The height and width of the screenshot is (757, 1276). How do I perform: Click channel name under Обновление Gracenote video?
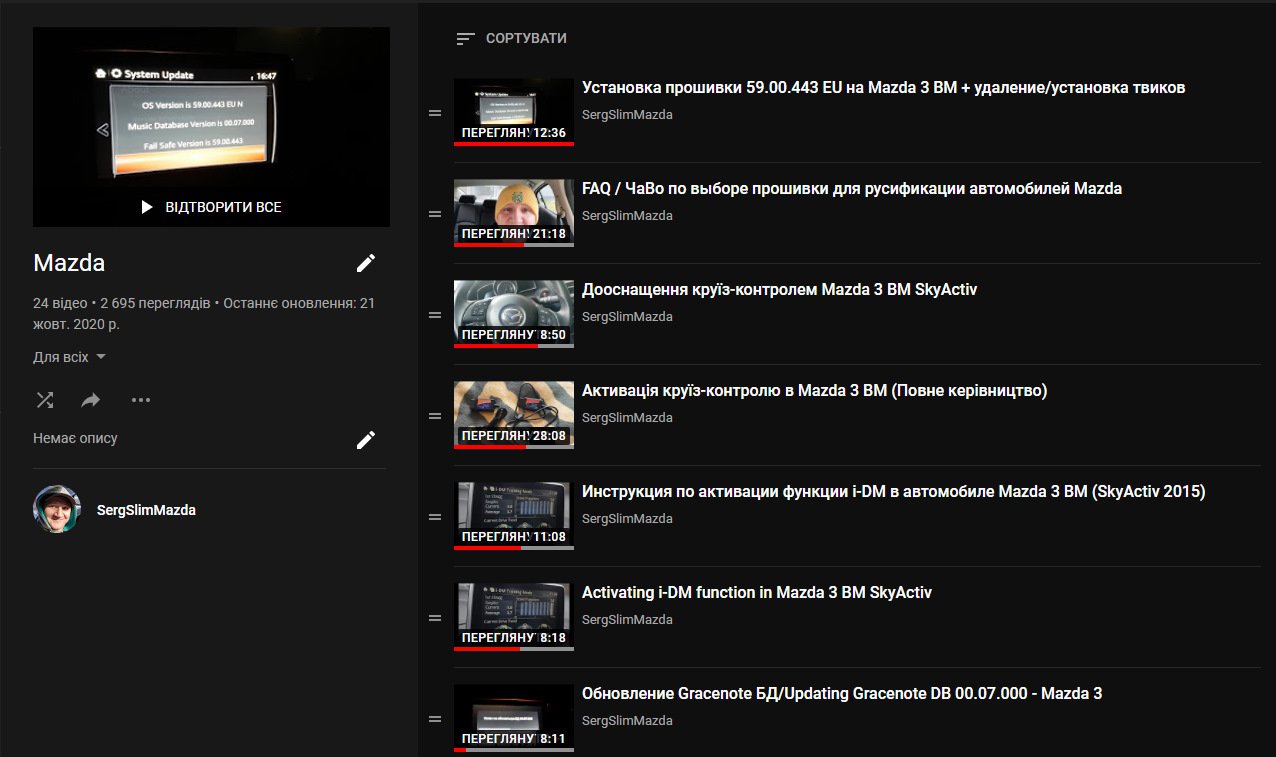click(x=627, y=721)
